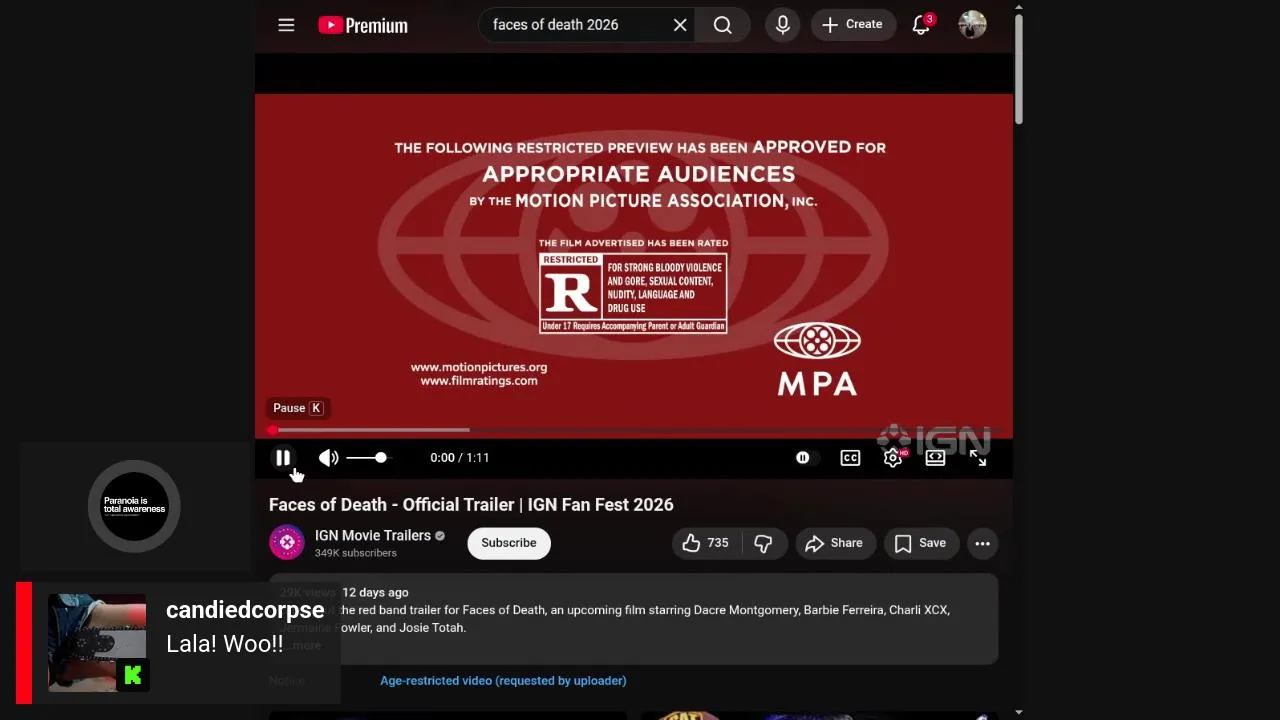The width and height of the screenshot is (1280, 720).
Task: Open IGN Movie Trailers channel name
Action: 373,536
